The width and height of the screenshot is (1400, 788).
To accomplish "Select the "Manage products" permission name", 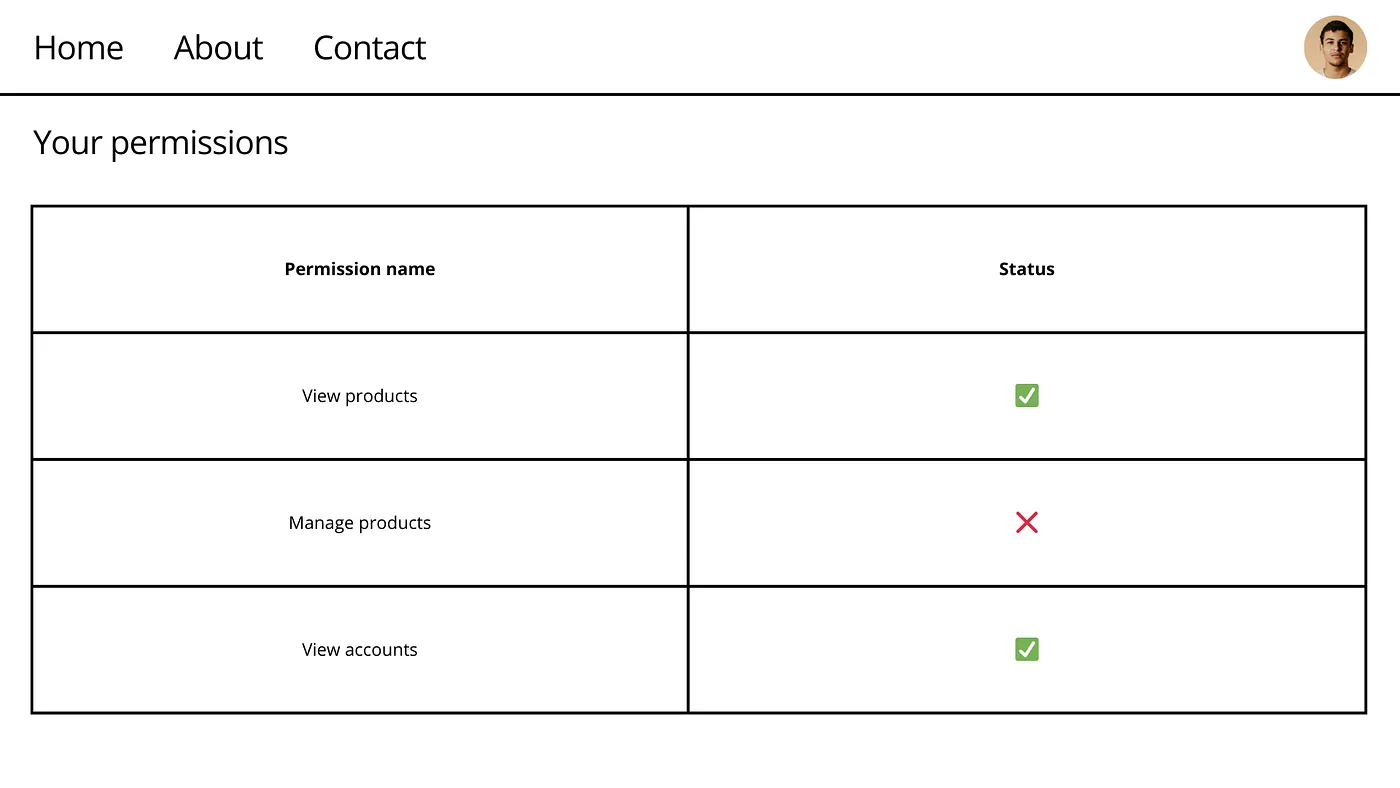I will (x=359, y=522).
